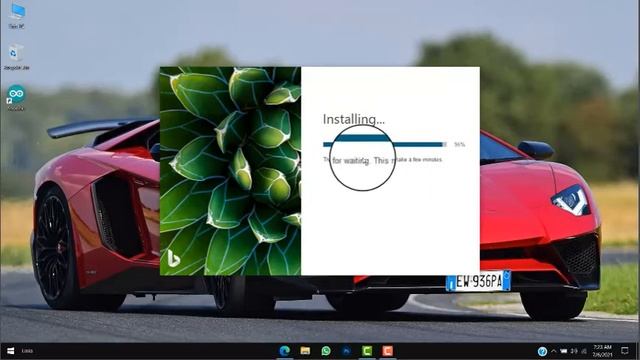Open Microsoft Edge from the taskbar
Screen dimensions: 640x360
pyautogui.click(x=284, y=351)
